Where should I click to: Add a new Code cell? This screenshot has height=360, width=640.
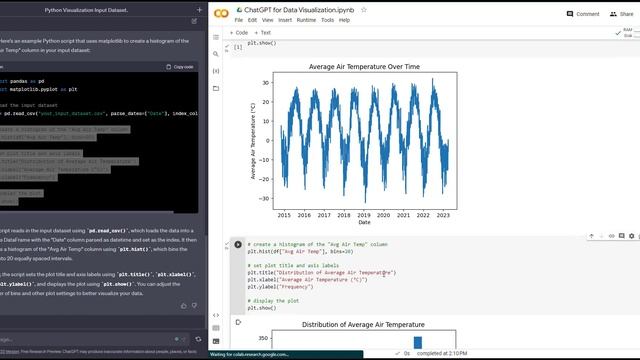239,33
